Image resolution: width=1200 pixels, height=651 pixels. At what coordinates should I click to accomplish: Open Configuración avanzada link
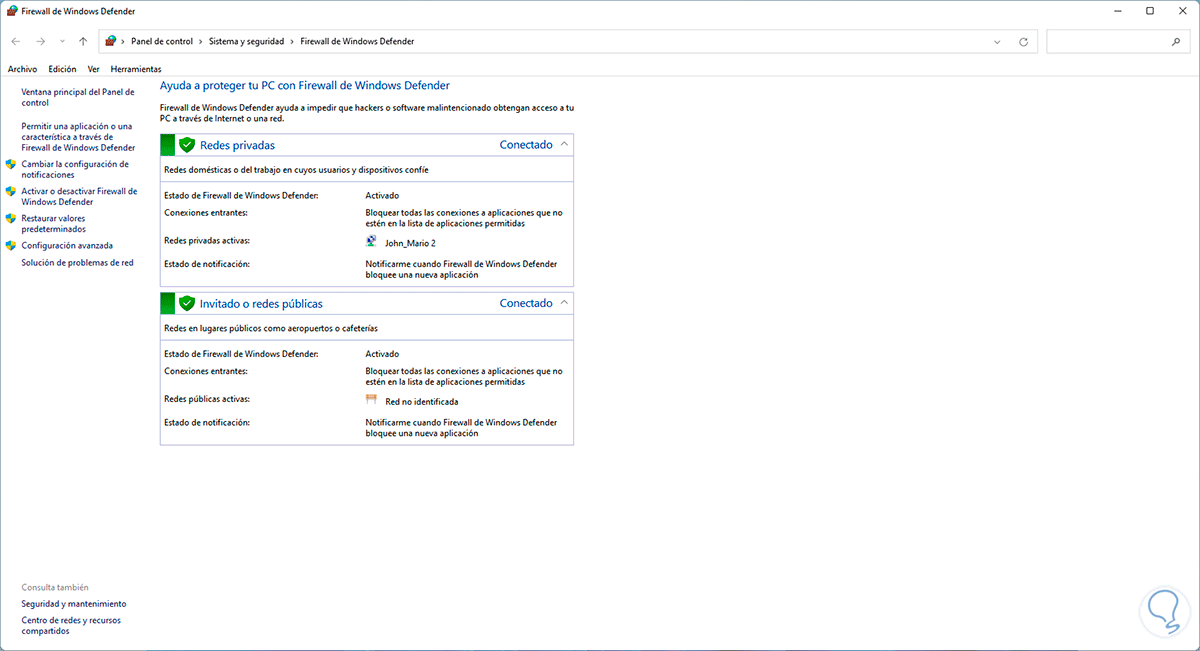point(67,245)
